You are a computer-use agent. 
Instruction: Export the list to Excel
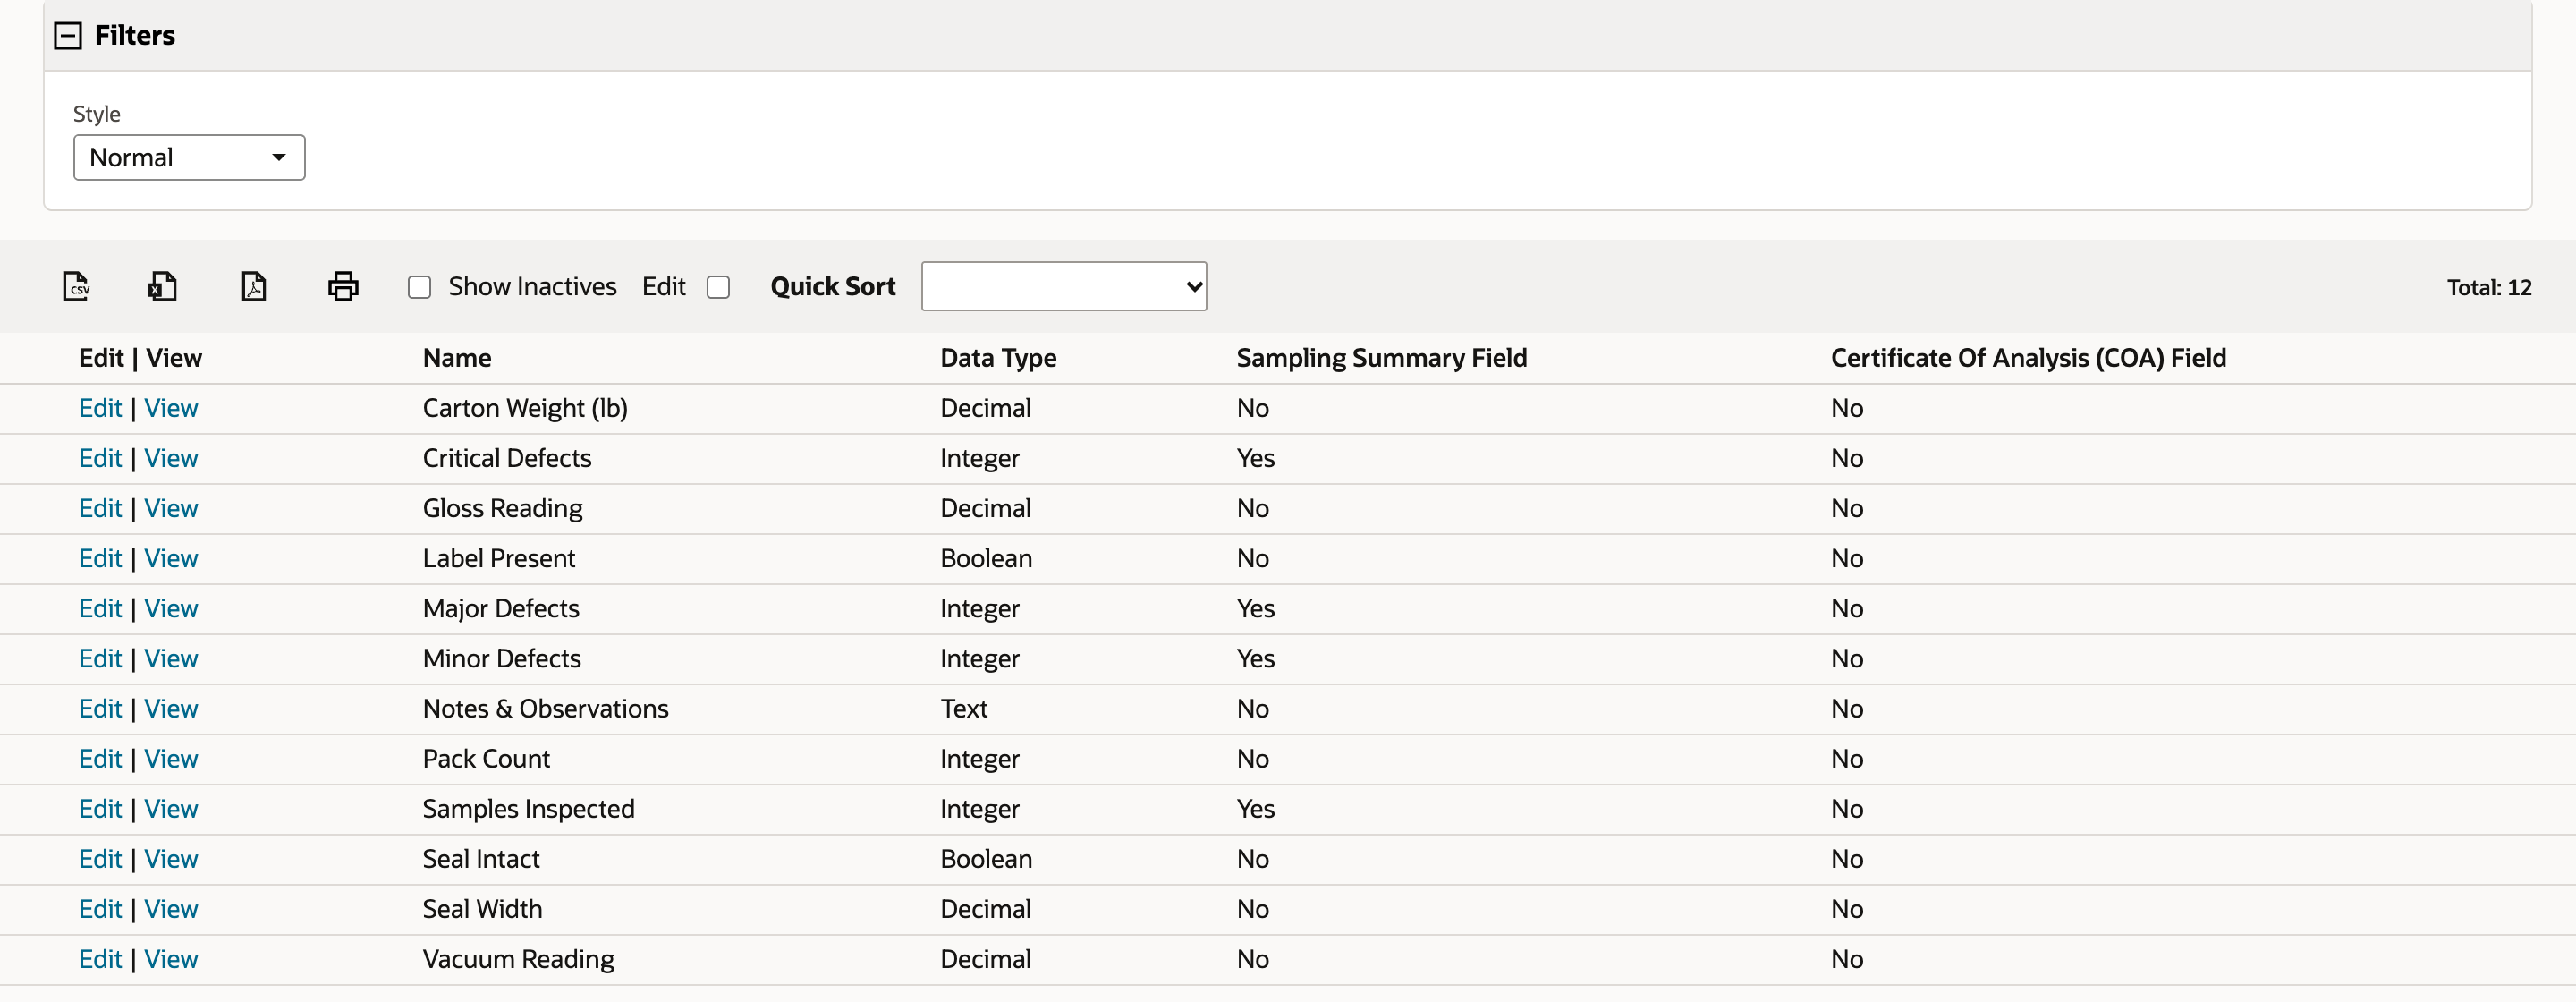(163, 287)
